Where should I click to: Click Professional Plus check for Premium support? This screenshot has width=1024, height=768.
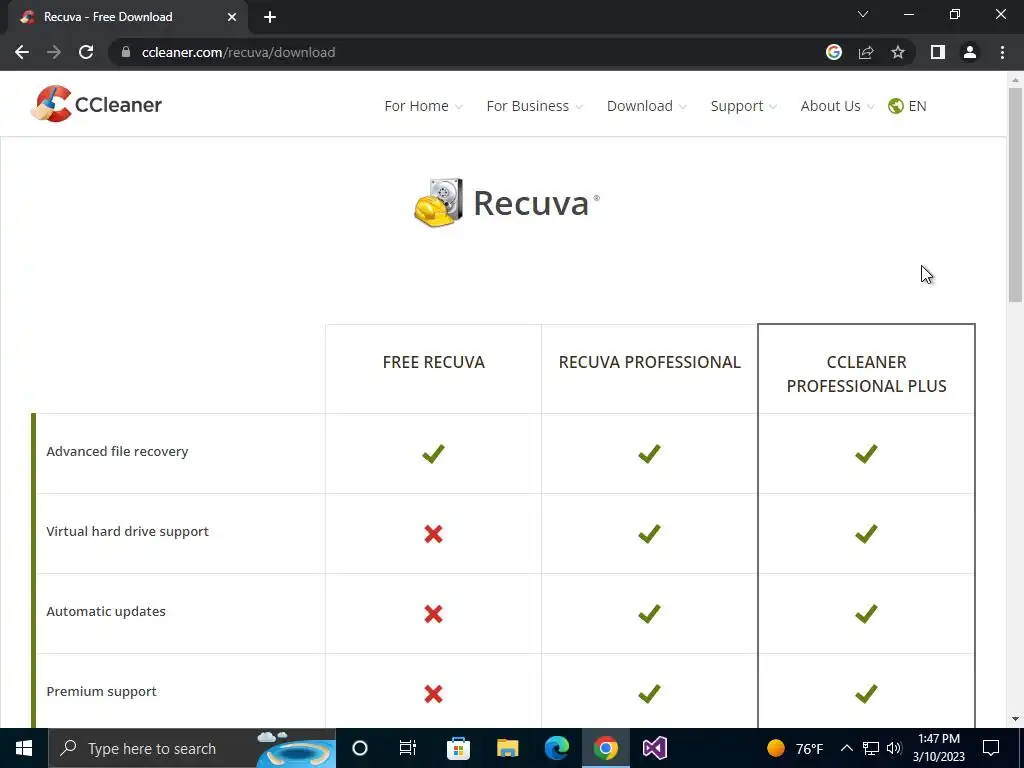[866, 694]
